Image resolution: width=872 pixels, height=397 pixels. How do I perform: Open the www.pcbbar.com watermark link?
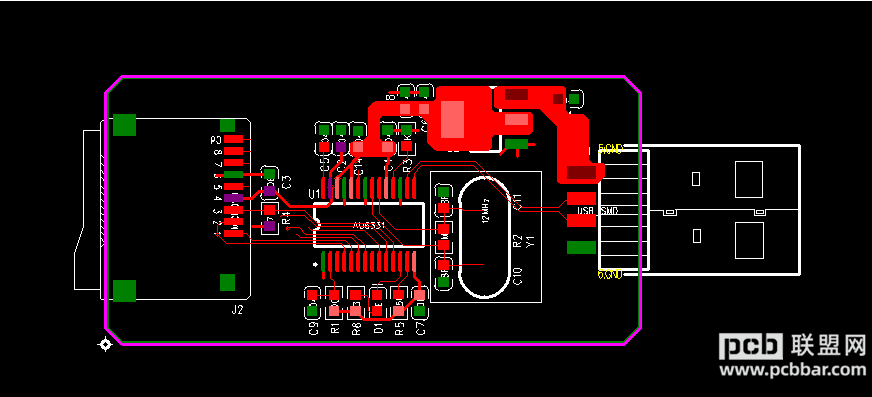click(793, 369)
